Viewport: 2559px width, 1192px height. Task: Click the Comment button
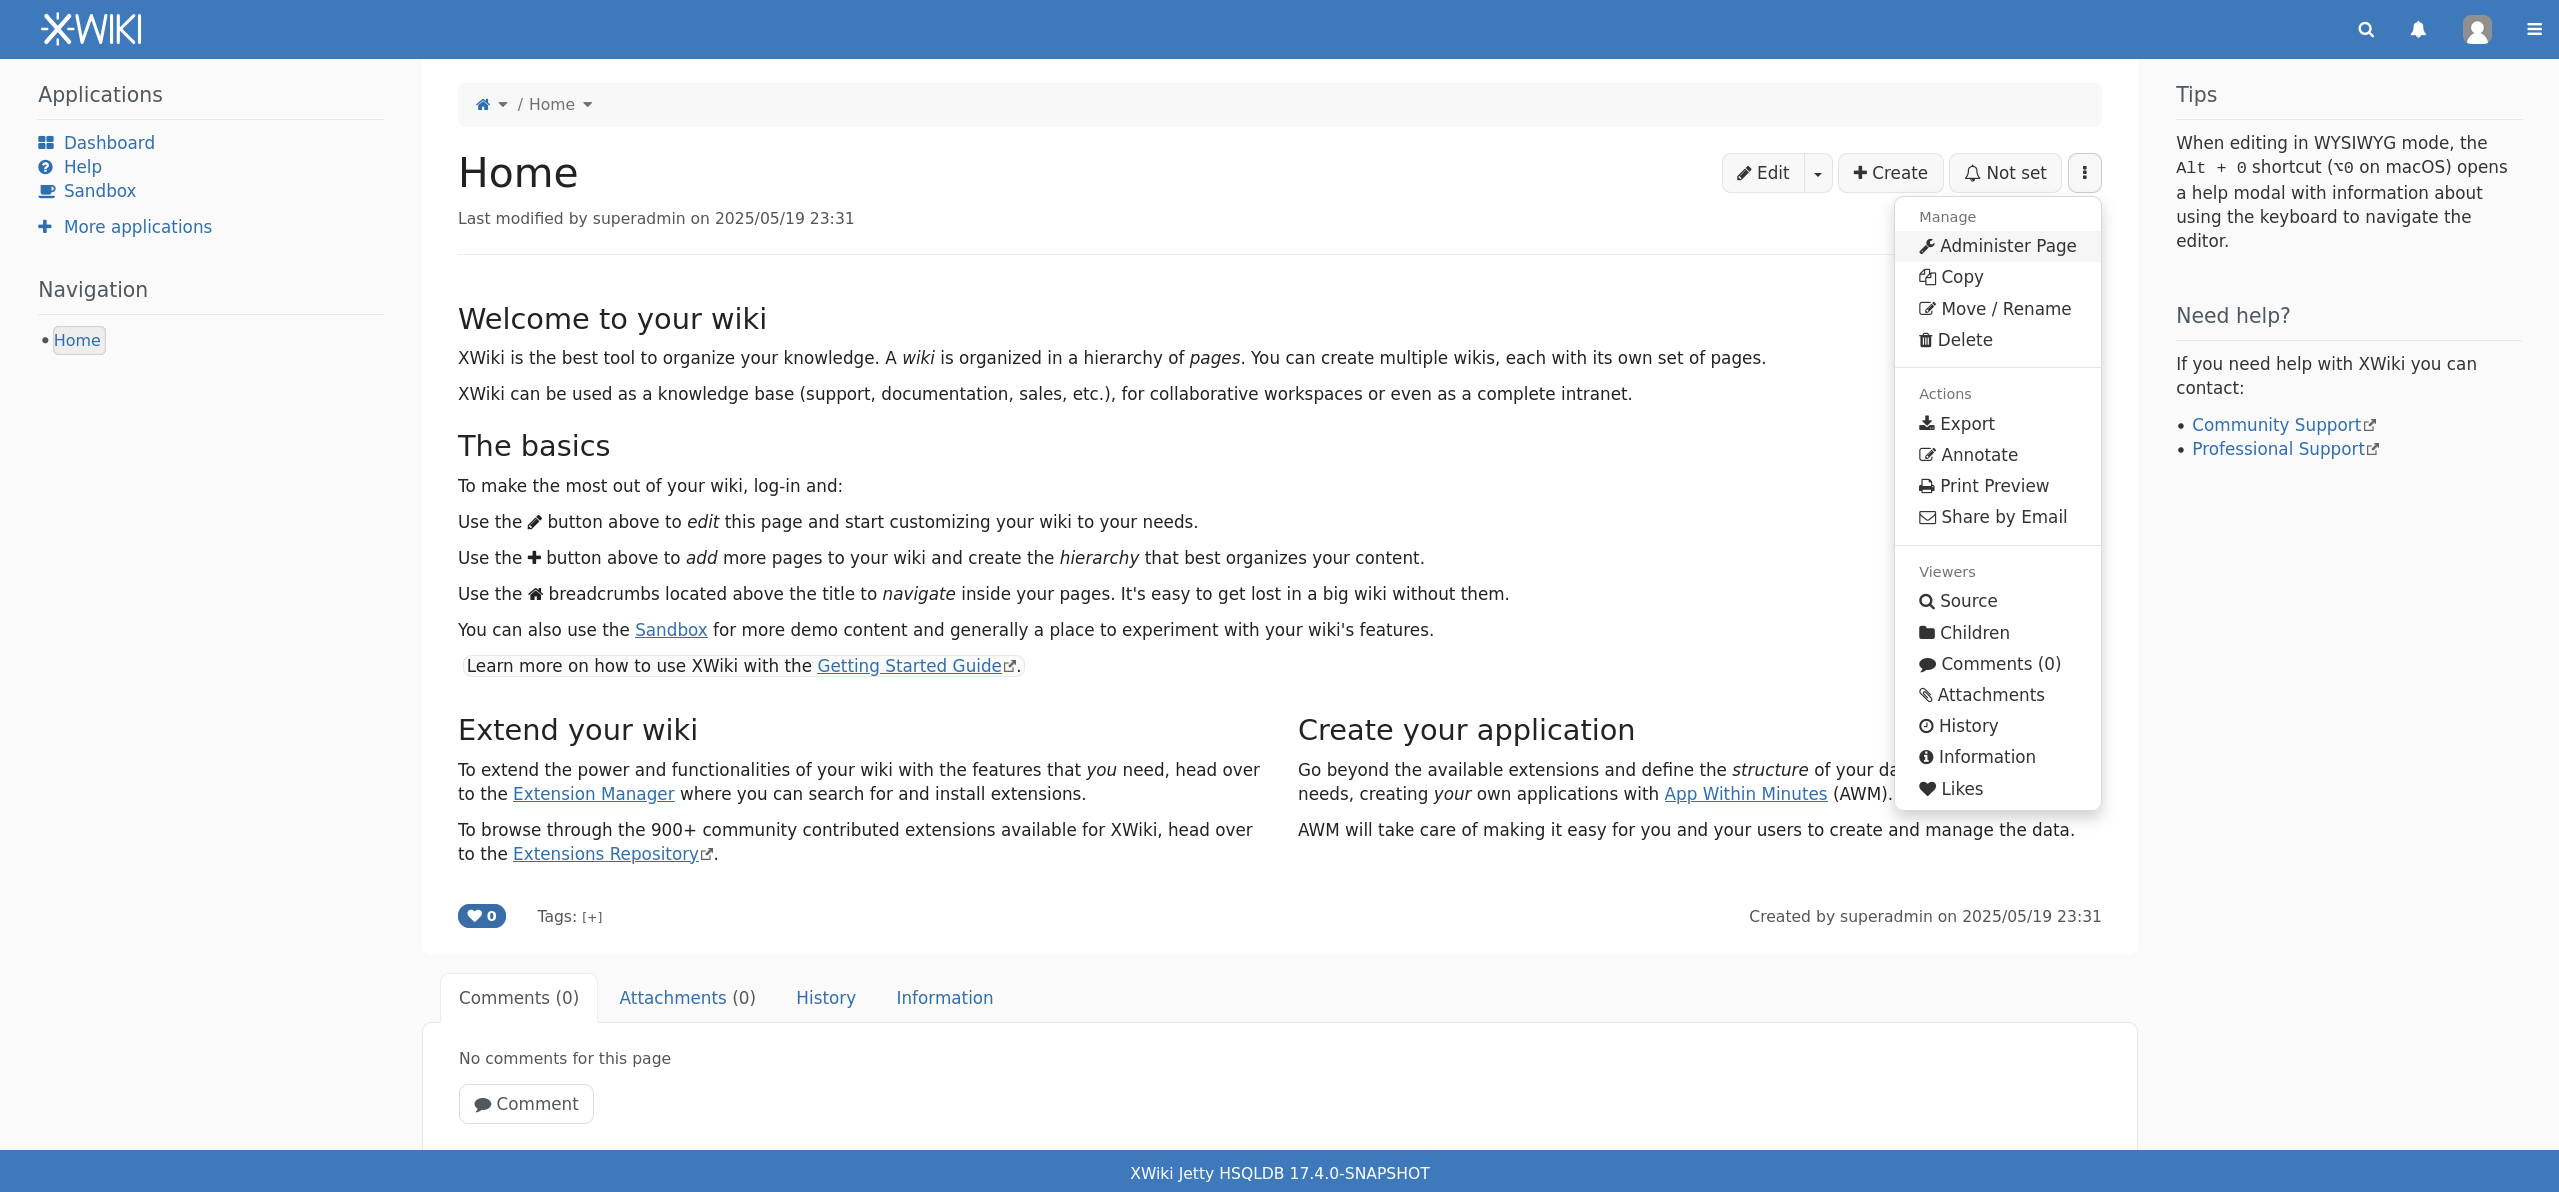[526, 1104]
